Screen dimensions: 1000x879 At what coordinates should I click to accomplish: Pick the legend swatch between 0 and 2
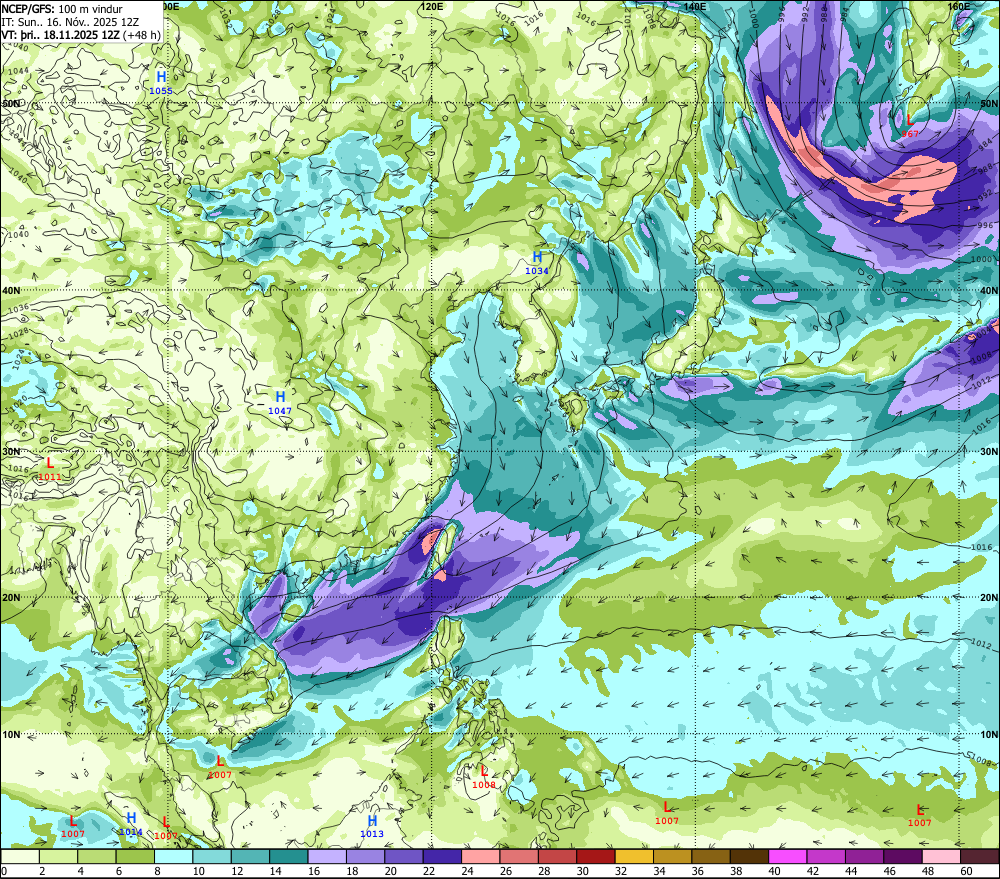[x=20, y=856]
